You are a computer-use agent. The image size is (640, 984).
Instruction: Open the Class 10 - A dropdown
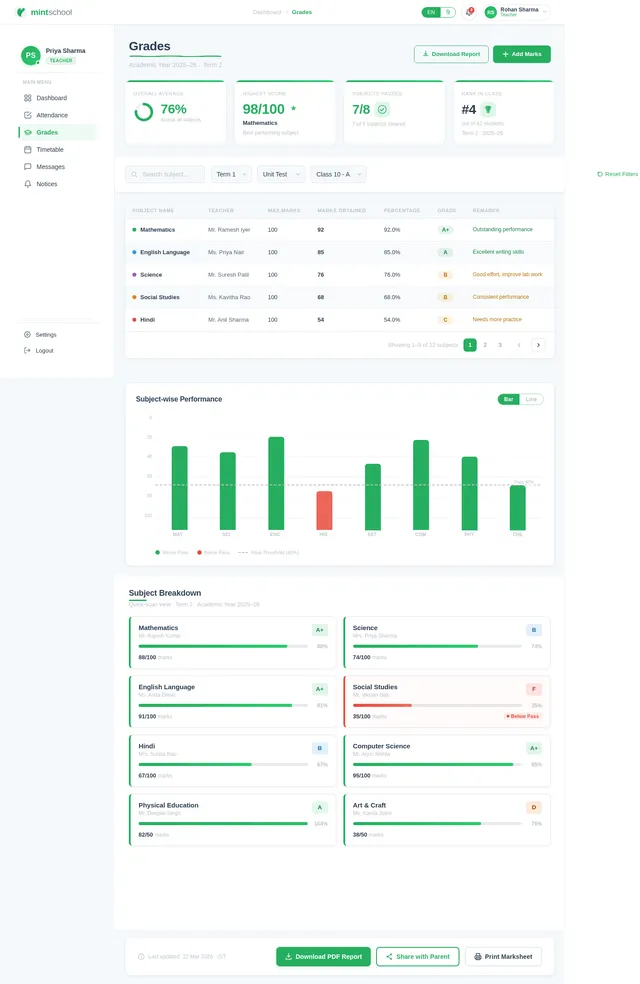point(338,174)
